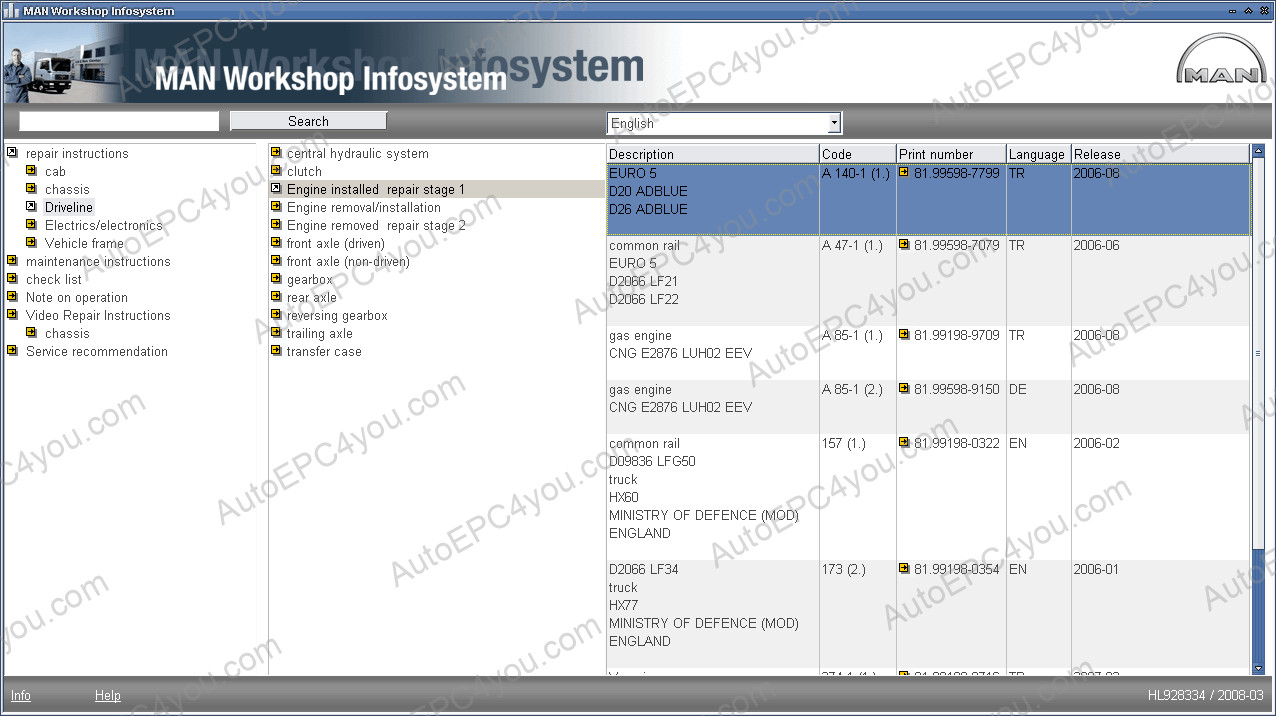Open the Help link in footer
The width and height of the screenshot is (1276, 716).
(x=107, y=696)
